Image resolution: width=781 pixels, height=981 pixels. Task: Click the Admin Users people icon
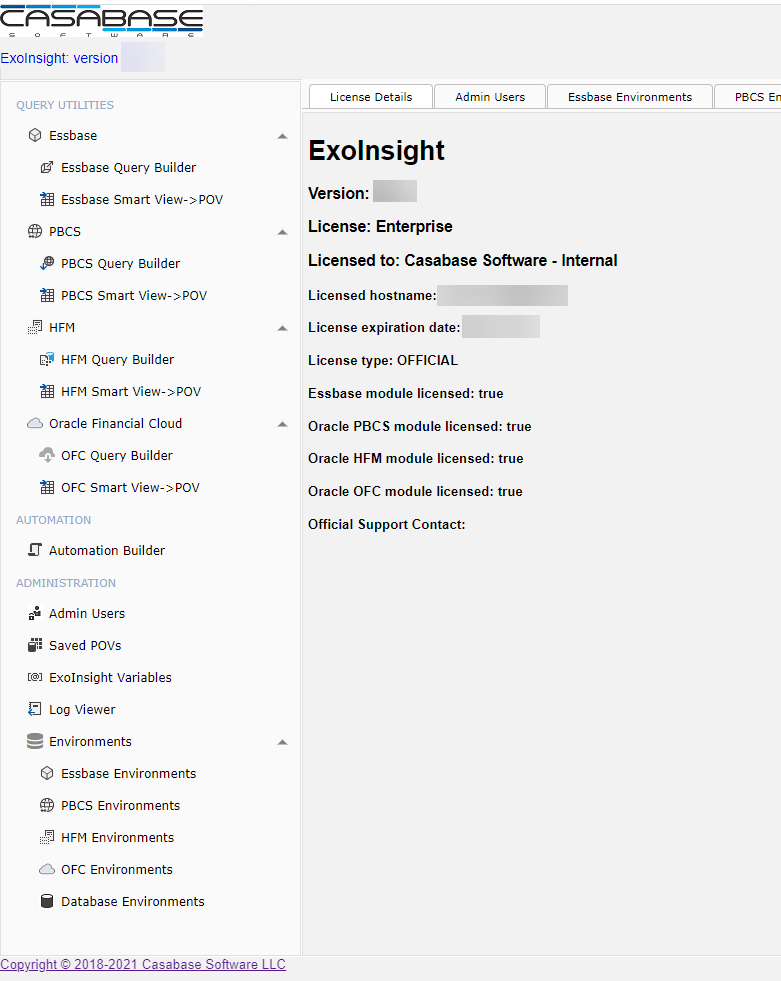tap(35, 613)
